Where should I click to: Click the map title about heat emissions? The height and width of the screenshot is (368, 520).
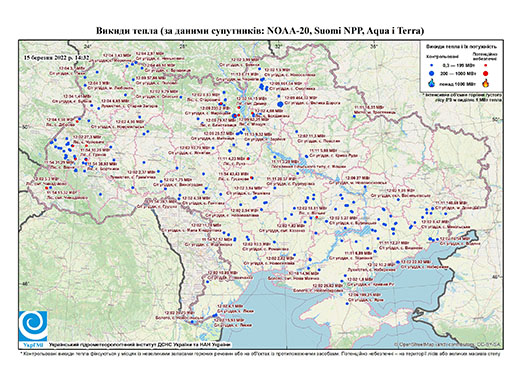260,31
